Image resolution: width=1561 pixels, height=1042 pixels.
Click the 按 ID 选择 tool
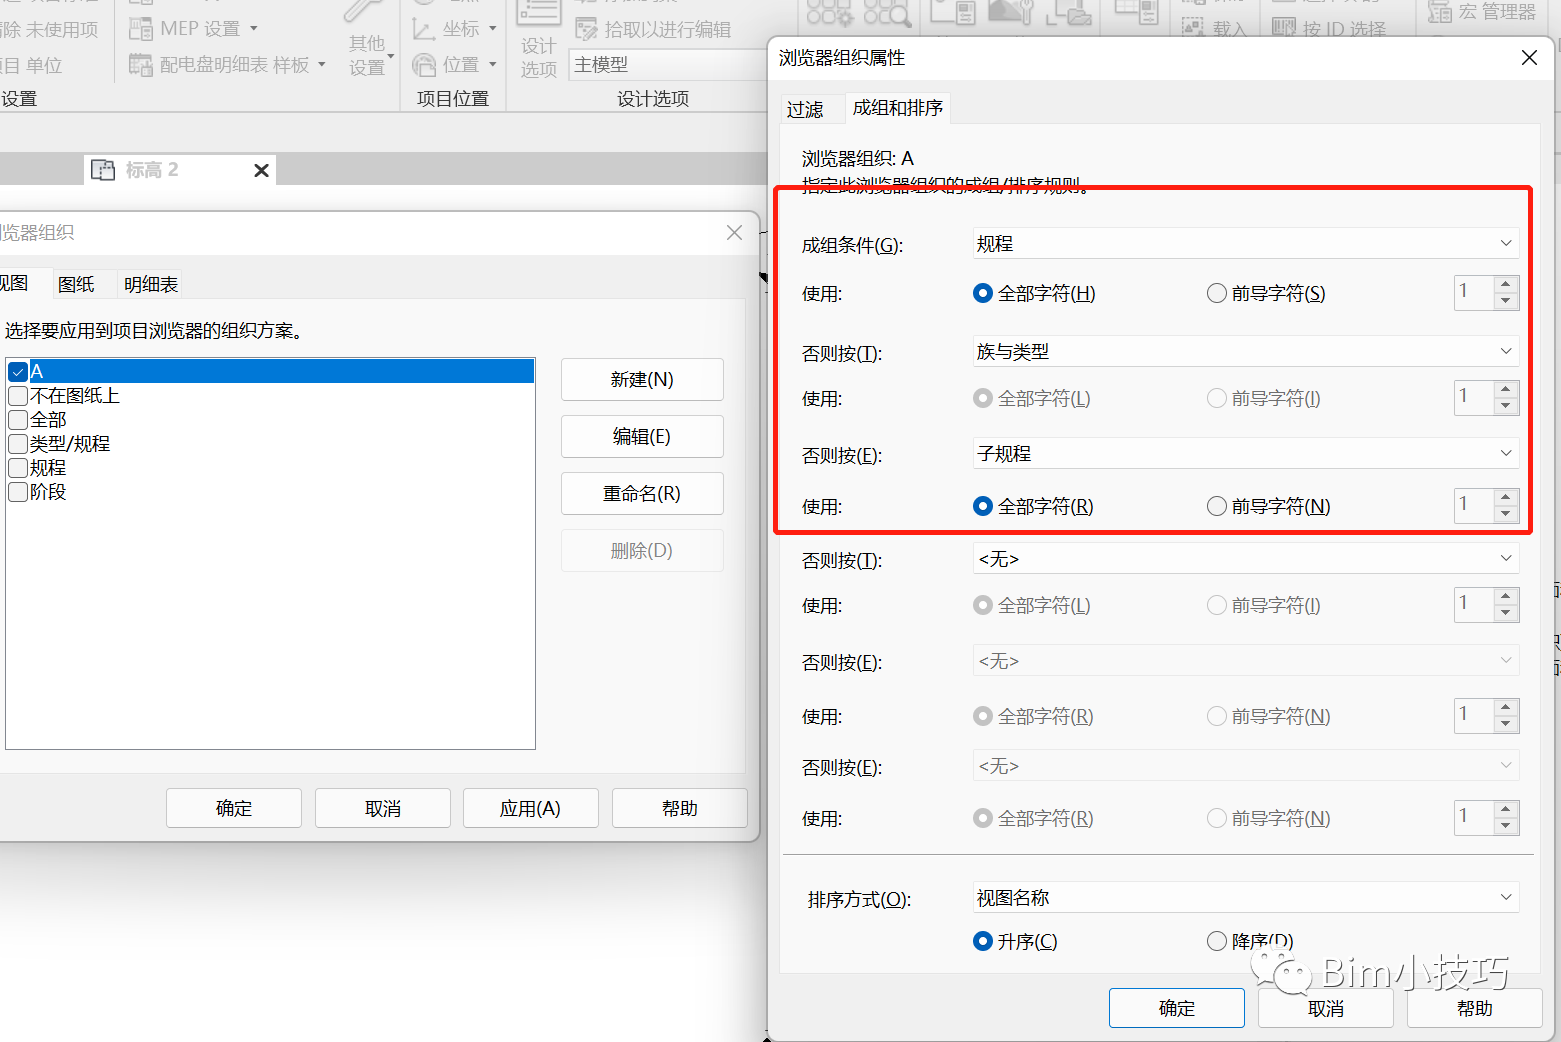point(1329,29)
